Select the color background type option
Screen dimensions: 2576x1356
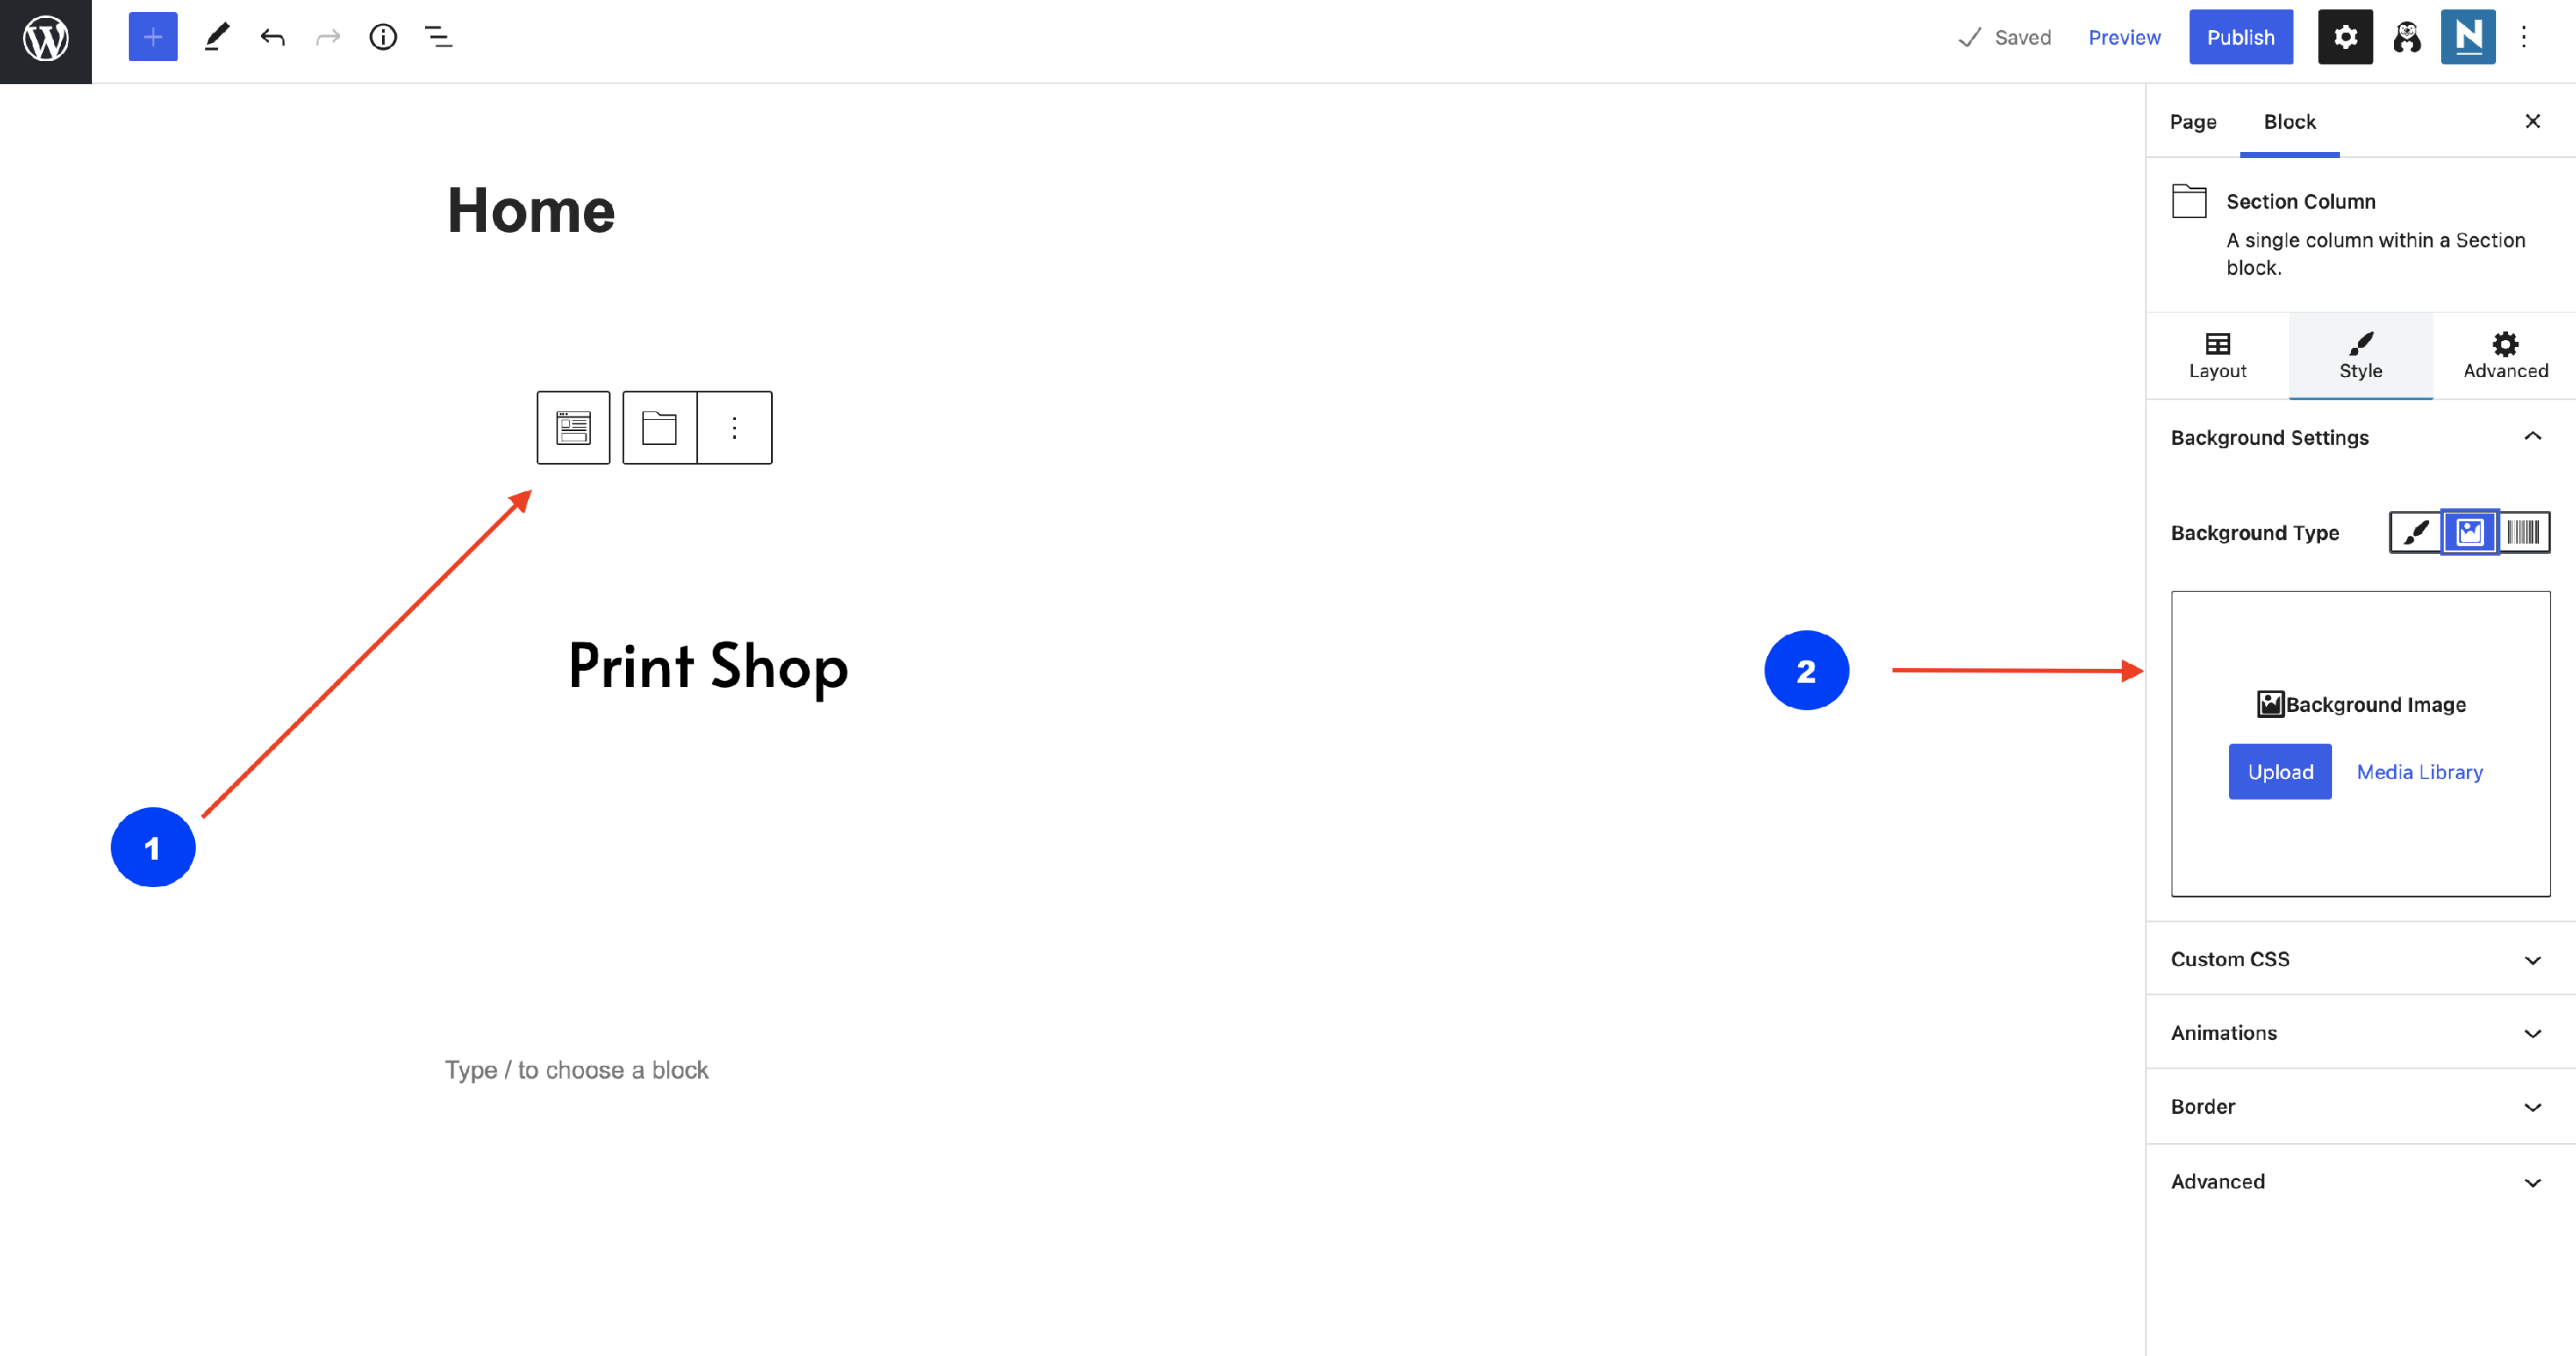2415,532
